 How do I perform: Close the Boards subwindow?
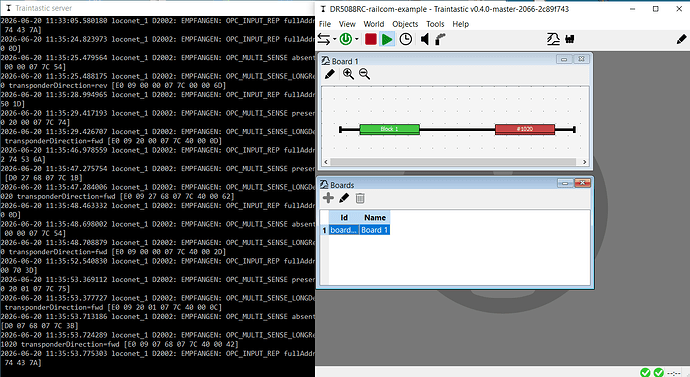pos(582,183)
